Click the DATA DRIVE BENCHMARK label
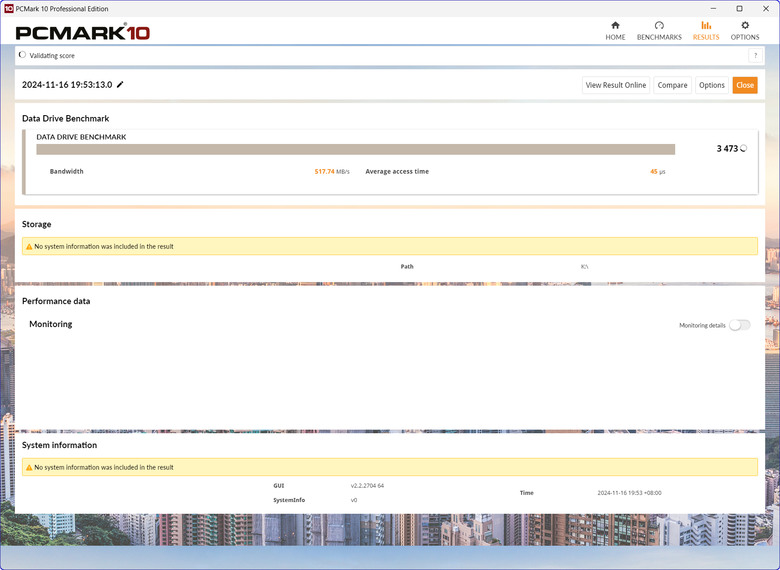This screenshot has width=780, height=570. [81, 137]
